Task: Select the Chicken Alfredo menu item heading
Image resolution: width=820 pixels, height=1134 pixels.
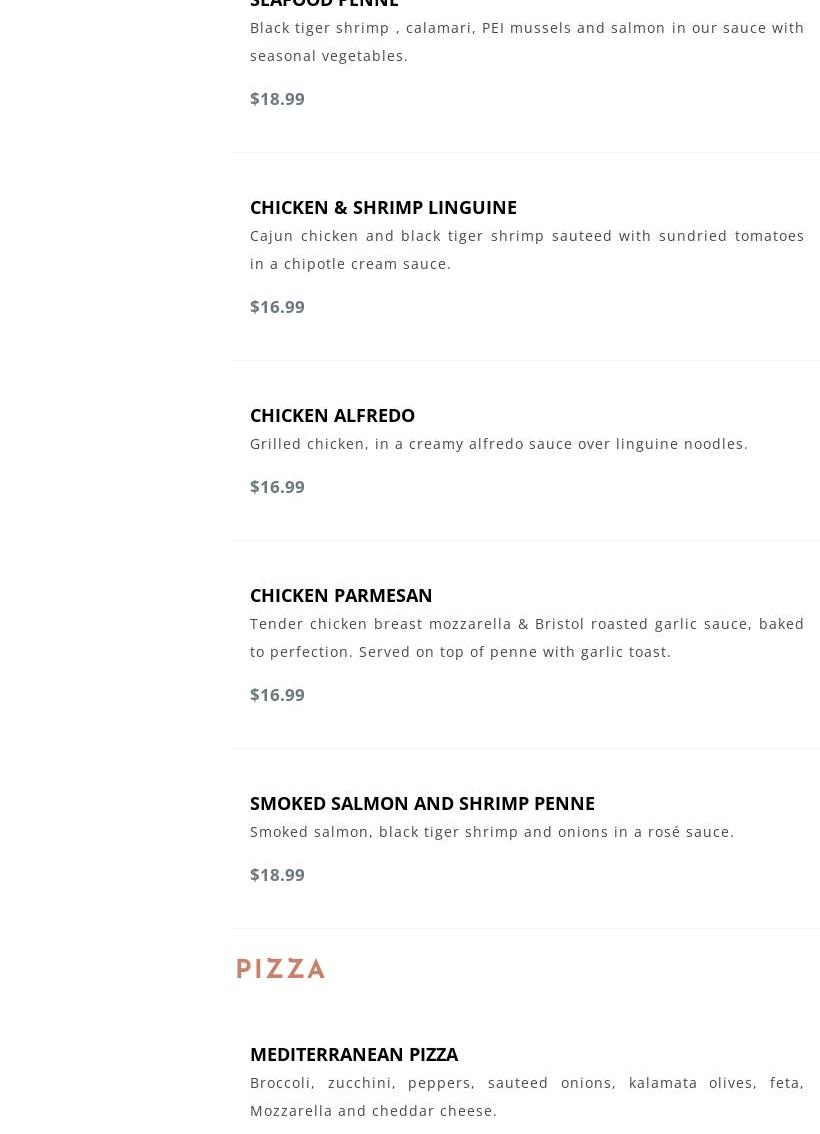Action: [x=332, y=415]
